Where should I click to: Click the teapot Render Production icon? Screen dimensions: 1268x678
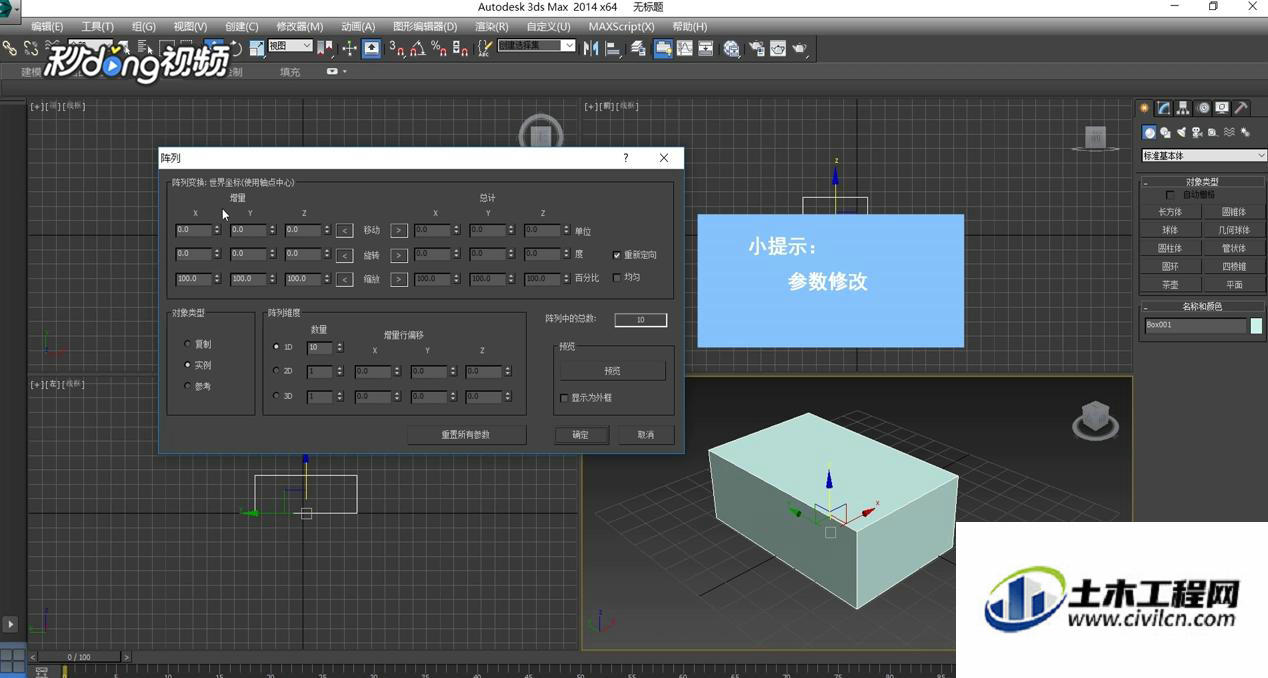tap(800, 48)
